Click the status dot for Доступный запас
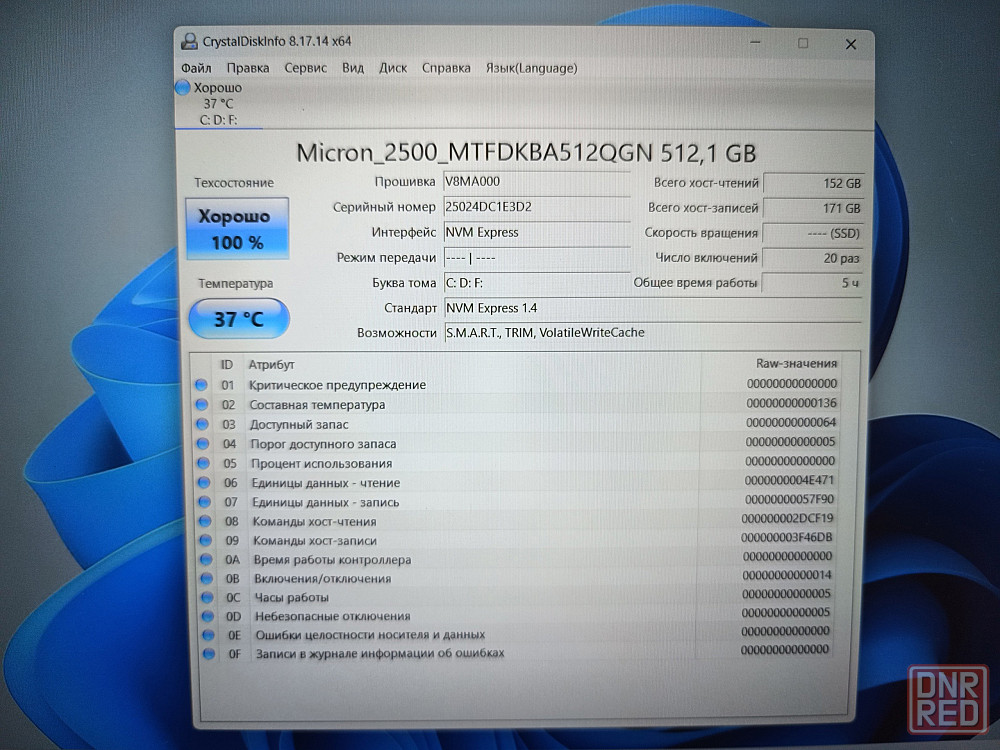 click(202, 424)
